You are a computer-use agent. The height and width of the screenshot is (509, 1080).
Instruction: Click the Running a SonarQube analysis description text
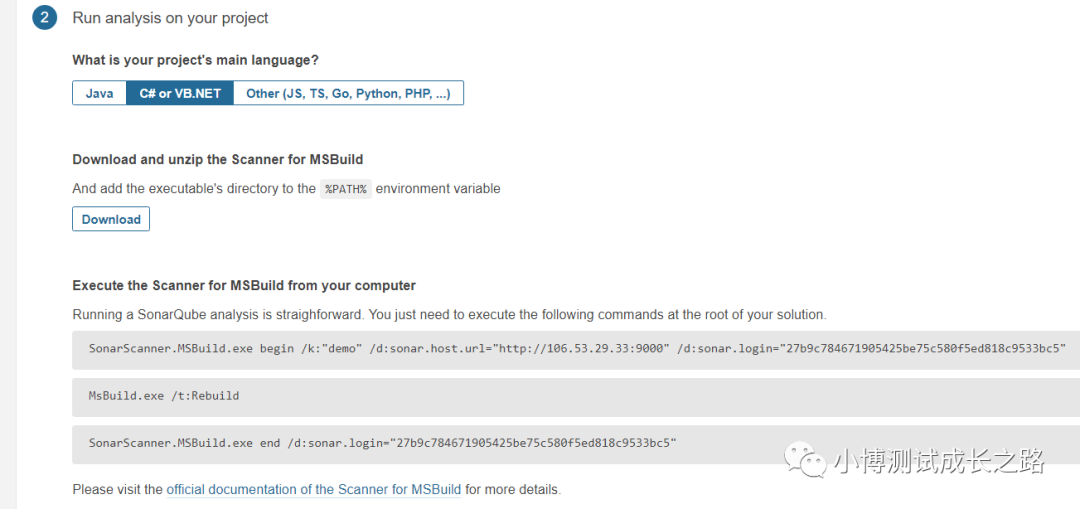pos(449,315)
